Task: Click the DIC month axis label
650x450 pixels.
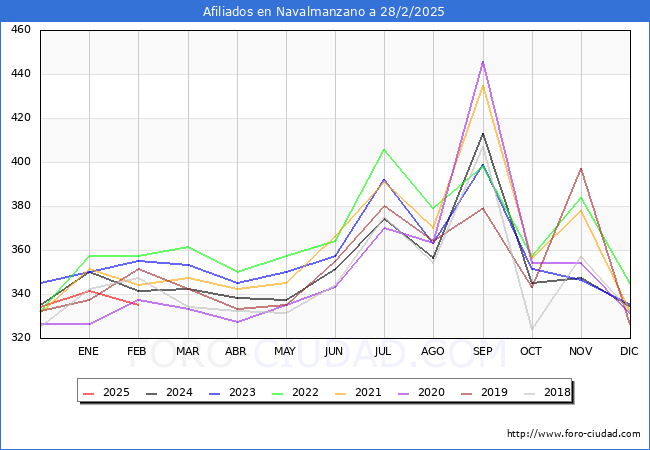Action: pyautogui.click(x=629, y=351)
